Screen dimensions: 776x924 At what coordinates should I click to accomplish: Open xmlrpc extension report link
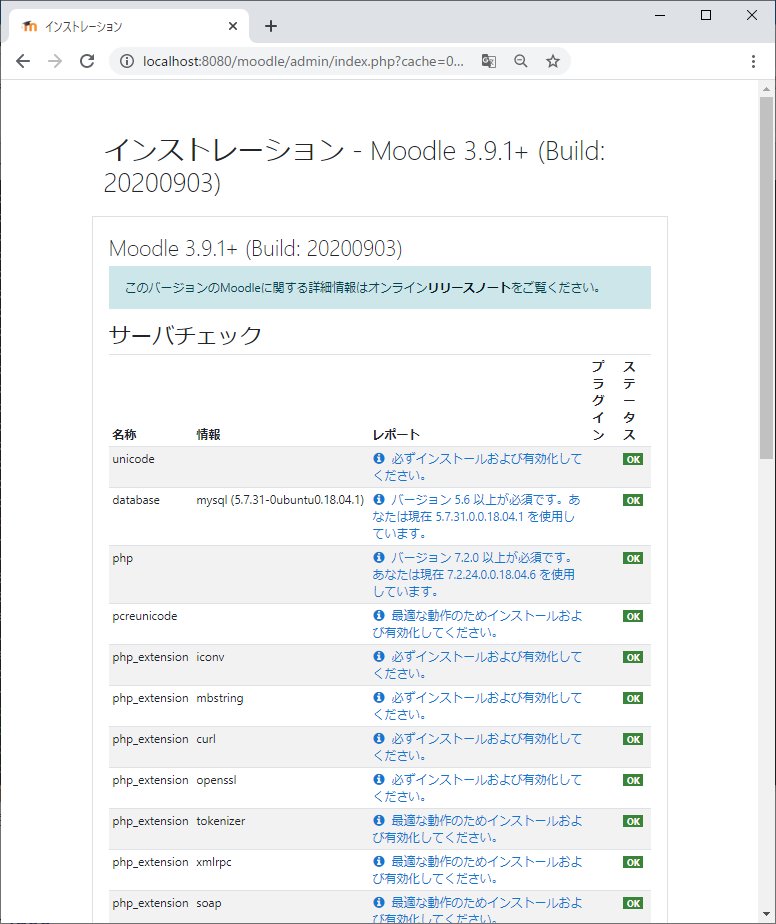tap(477, 870)
